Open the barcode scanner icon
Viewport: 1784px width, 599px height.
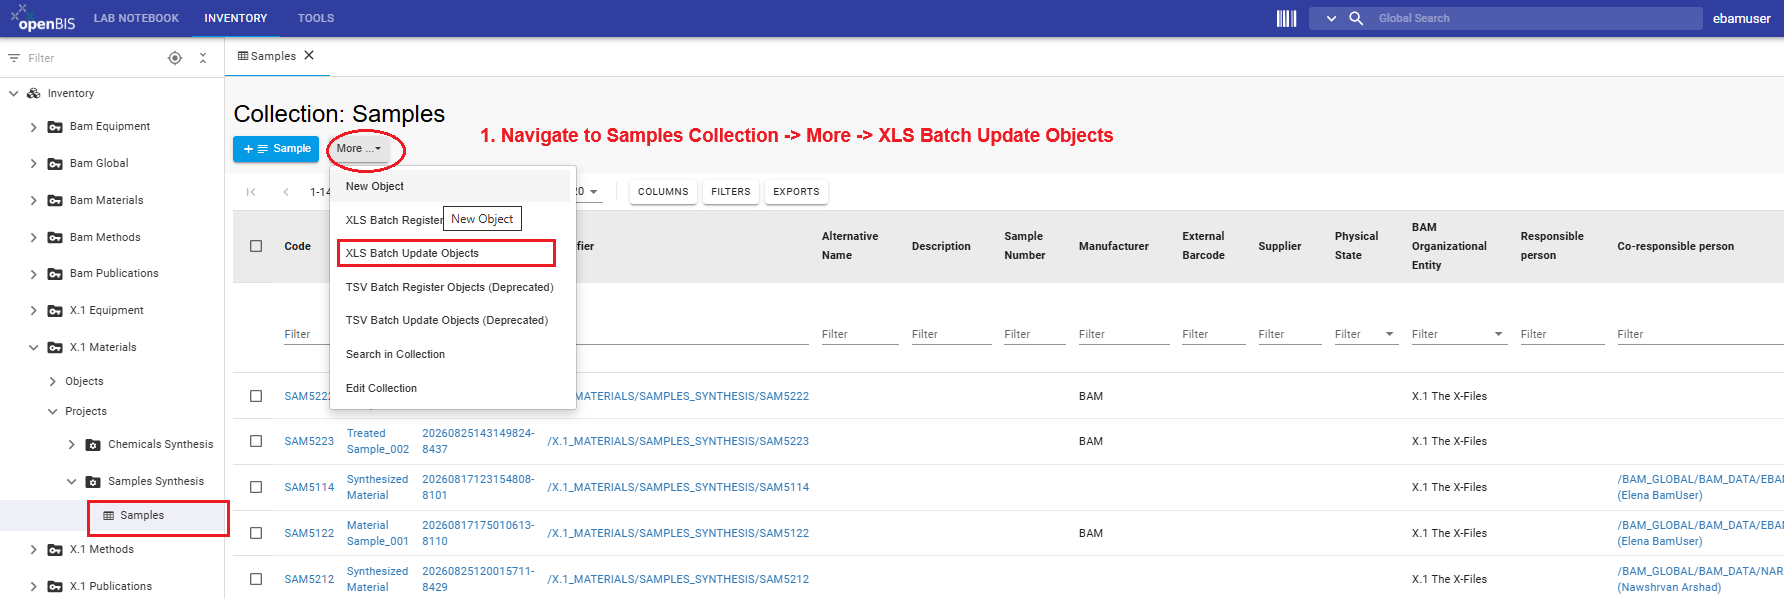point(1286,18)
